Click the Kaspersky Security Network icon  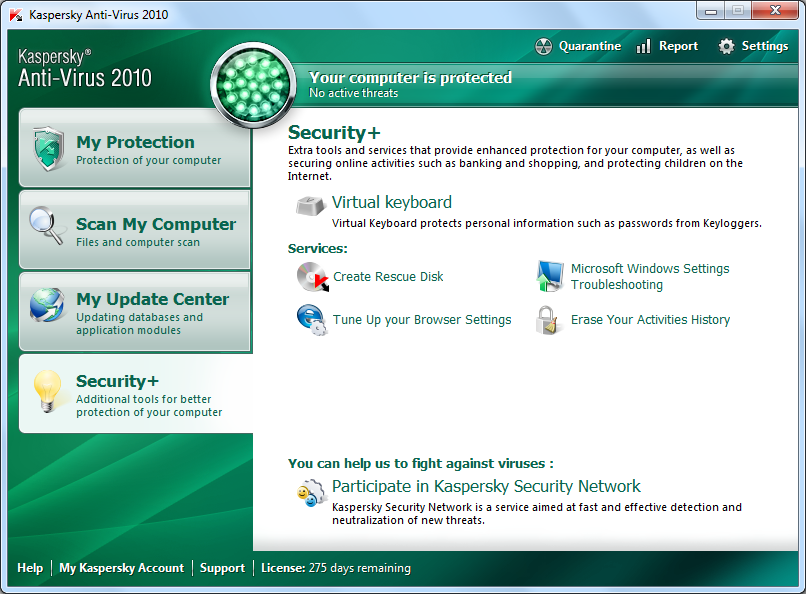[x=311, y=492]
